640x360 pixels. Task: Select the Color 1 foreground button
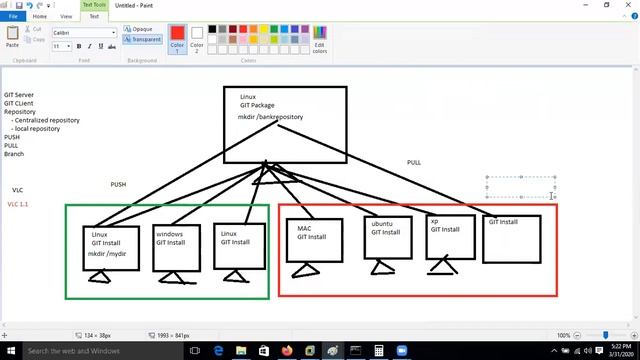coord(178,39)
